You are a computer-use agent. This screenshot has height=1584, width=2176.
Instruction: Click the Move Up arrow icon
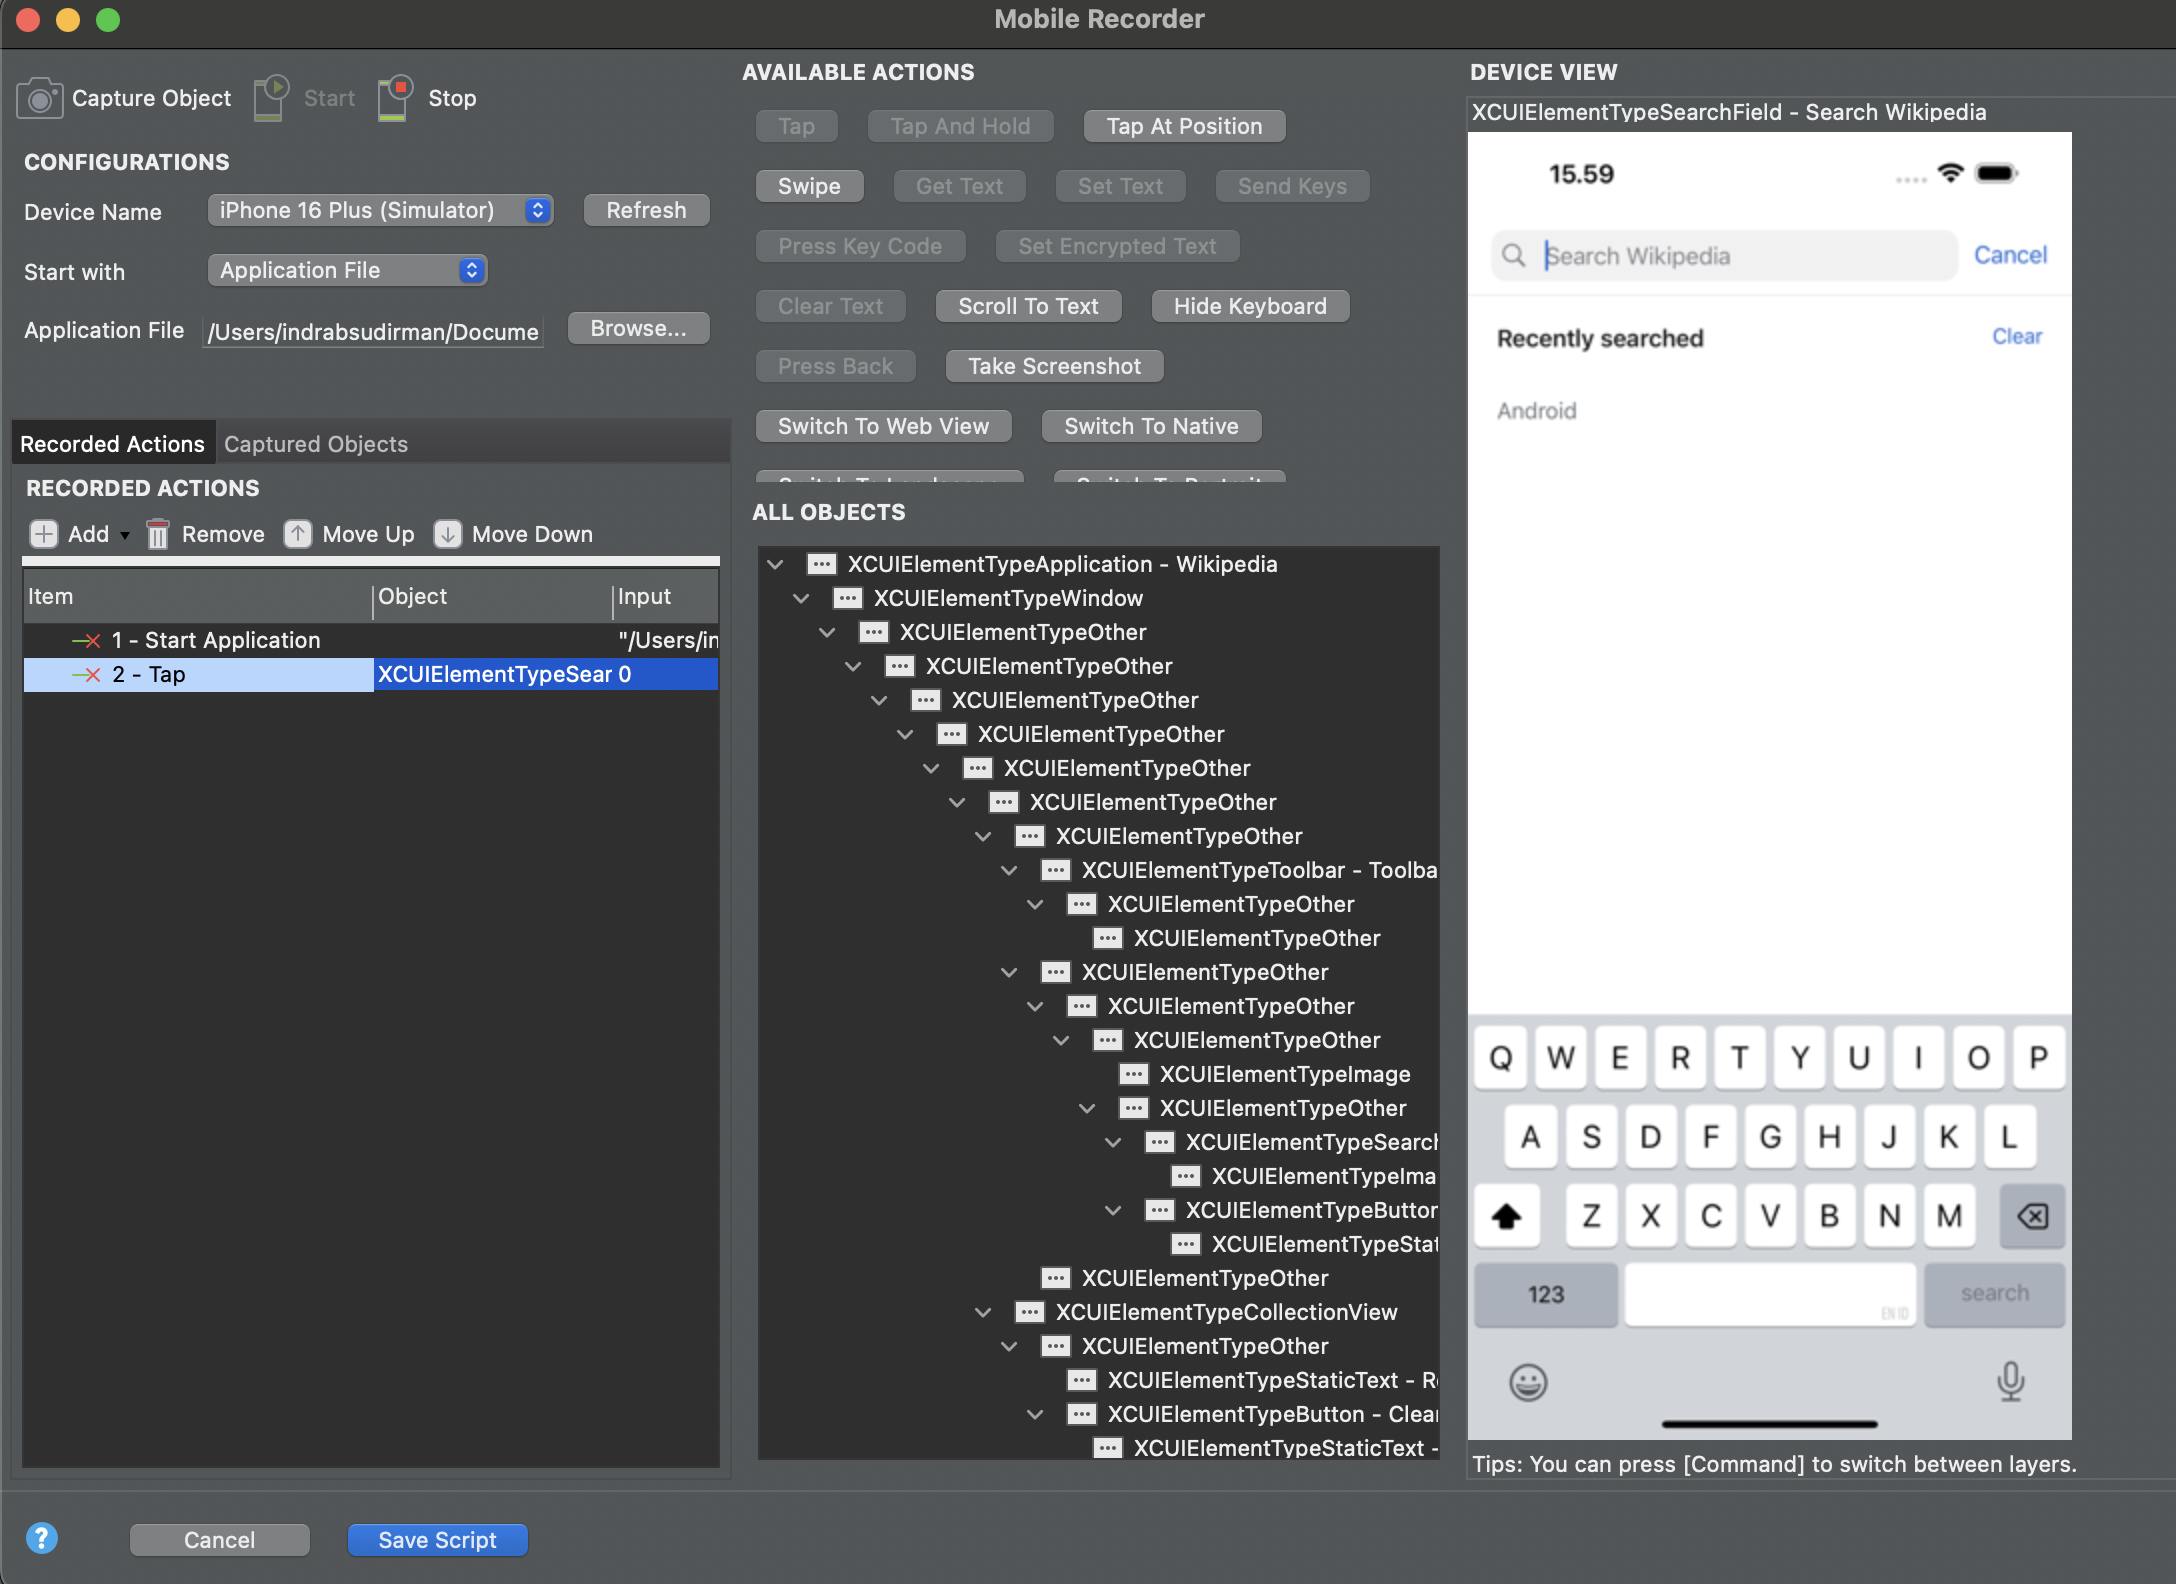[298, 534]
